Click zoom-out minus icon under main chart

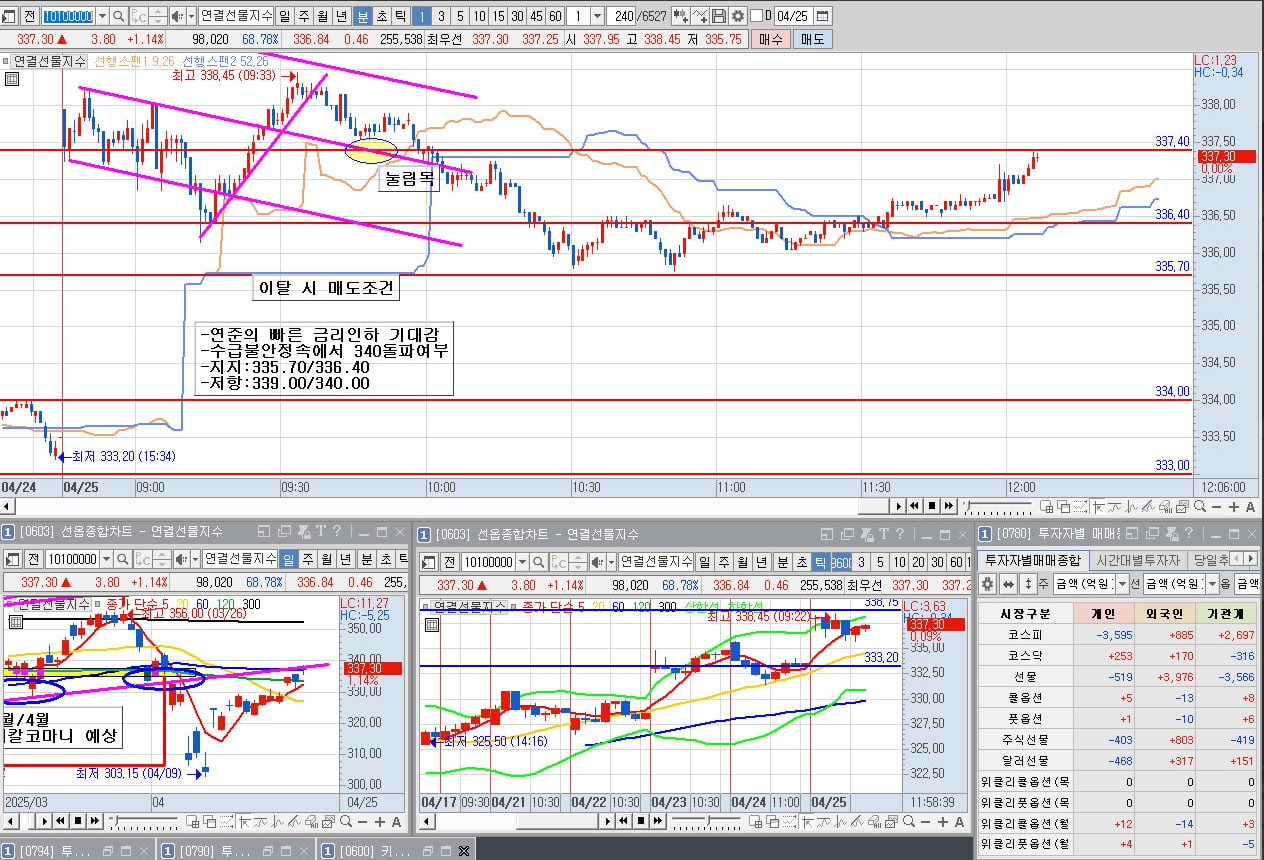click(x=1216, y=507)
